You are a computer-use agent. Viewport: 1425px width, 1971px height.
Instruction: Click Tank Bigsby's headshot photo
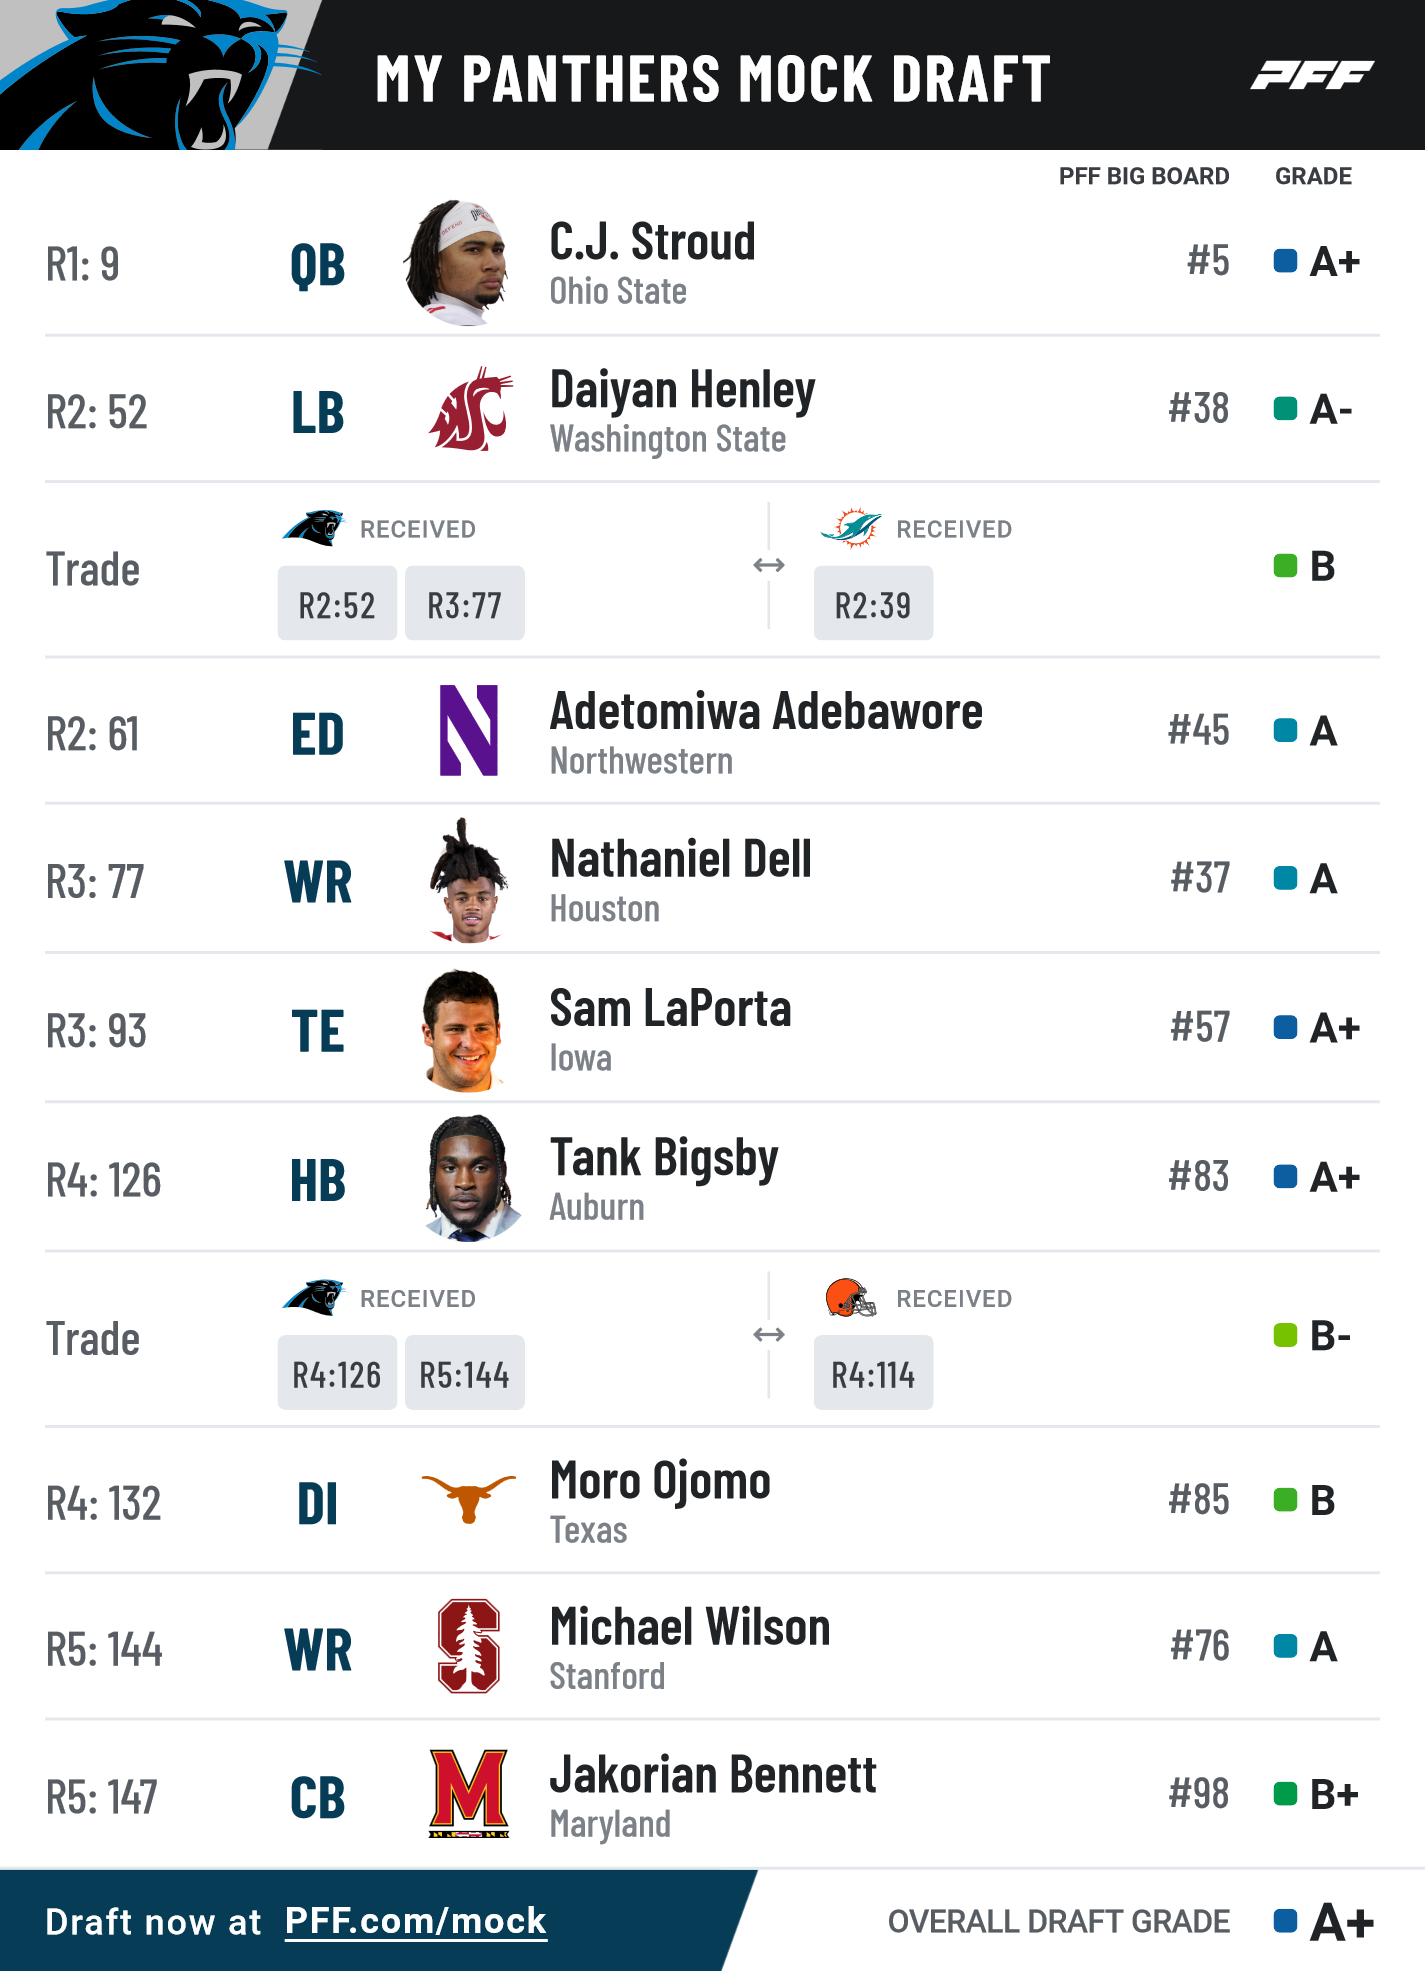click(x=470, y=1178)
